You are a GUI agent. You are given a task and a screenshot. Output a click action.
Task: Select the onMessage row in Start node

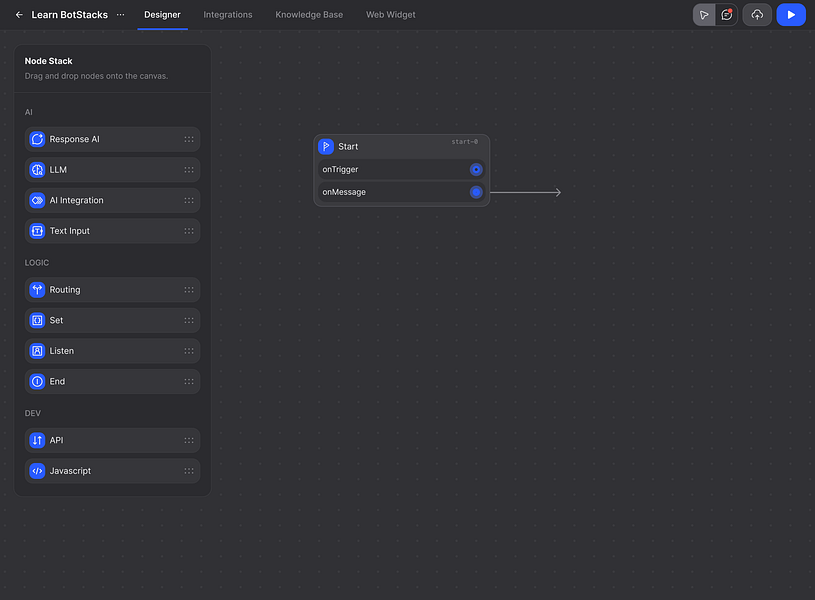tap(401, 192)
